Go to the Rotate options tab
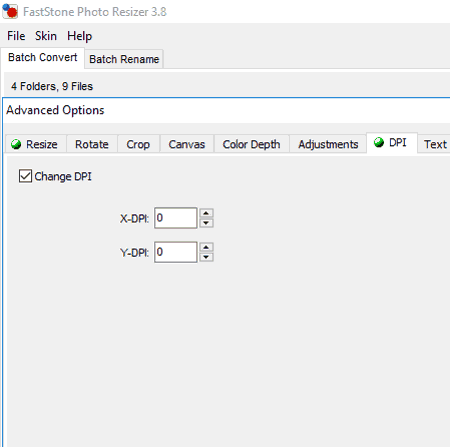 (92, 144)
